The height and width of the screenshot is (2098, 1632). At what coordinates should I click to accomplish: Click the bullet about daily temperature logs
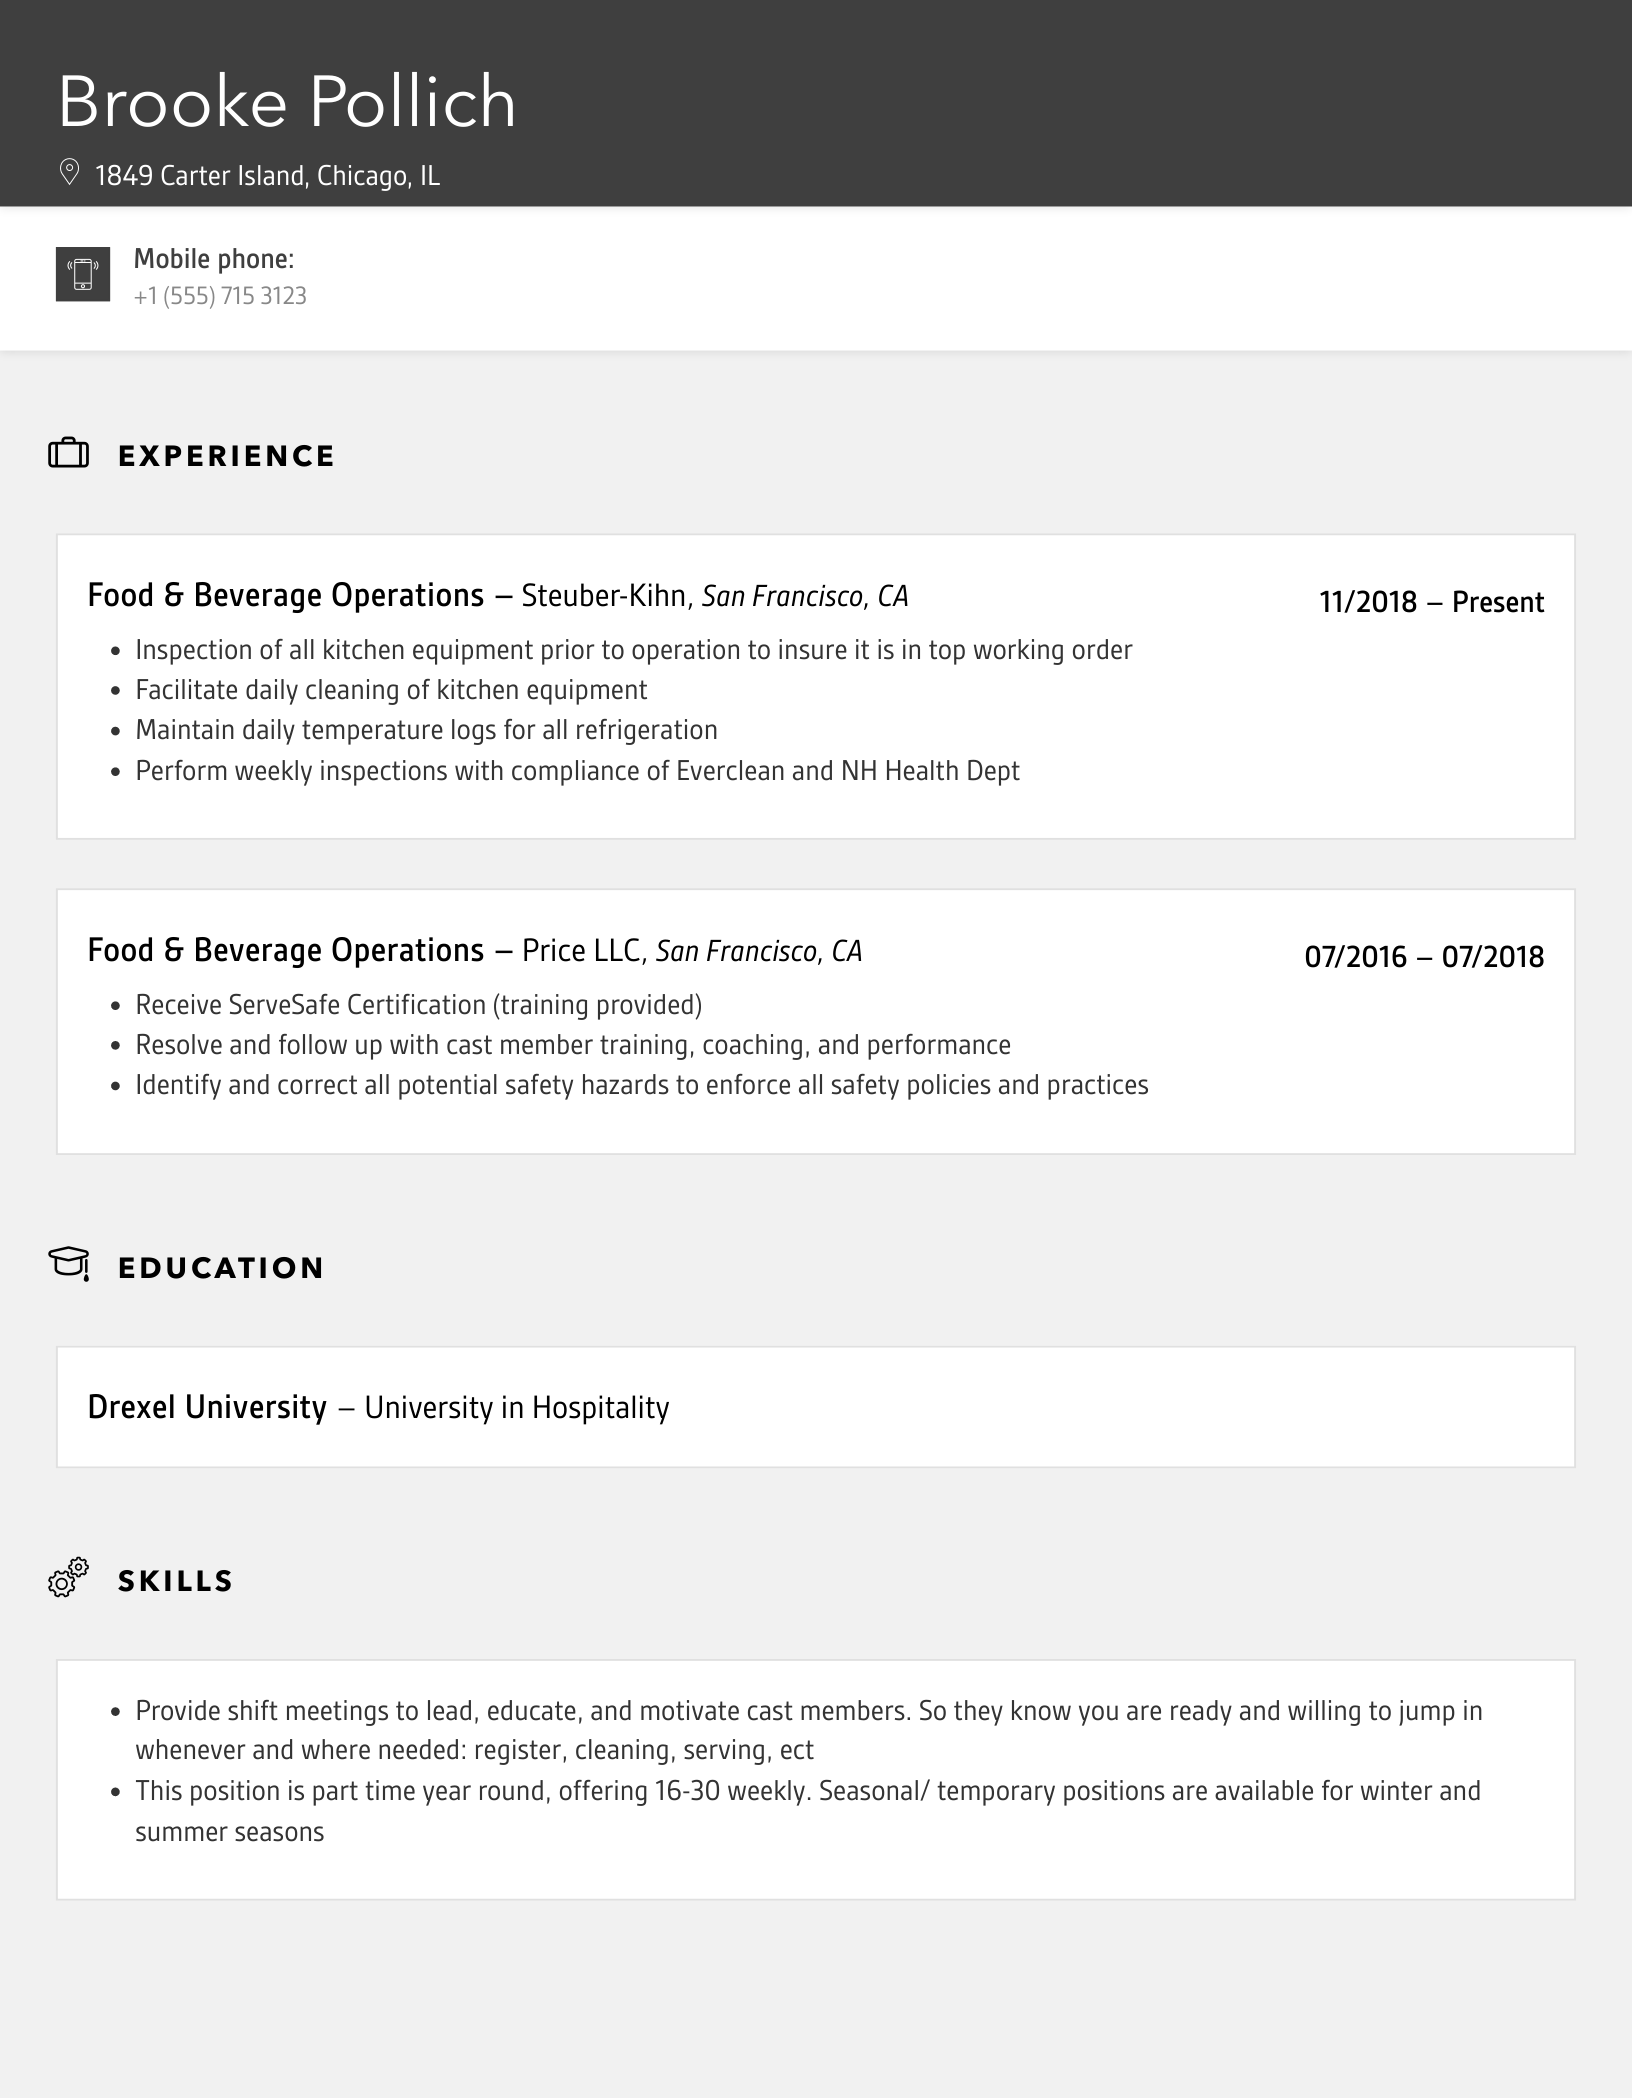pyautogui.click(x=426, y=731)
